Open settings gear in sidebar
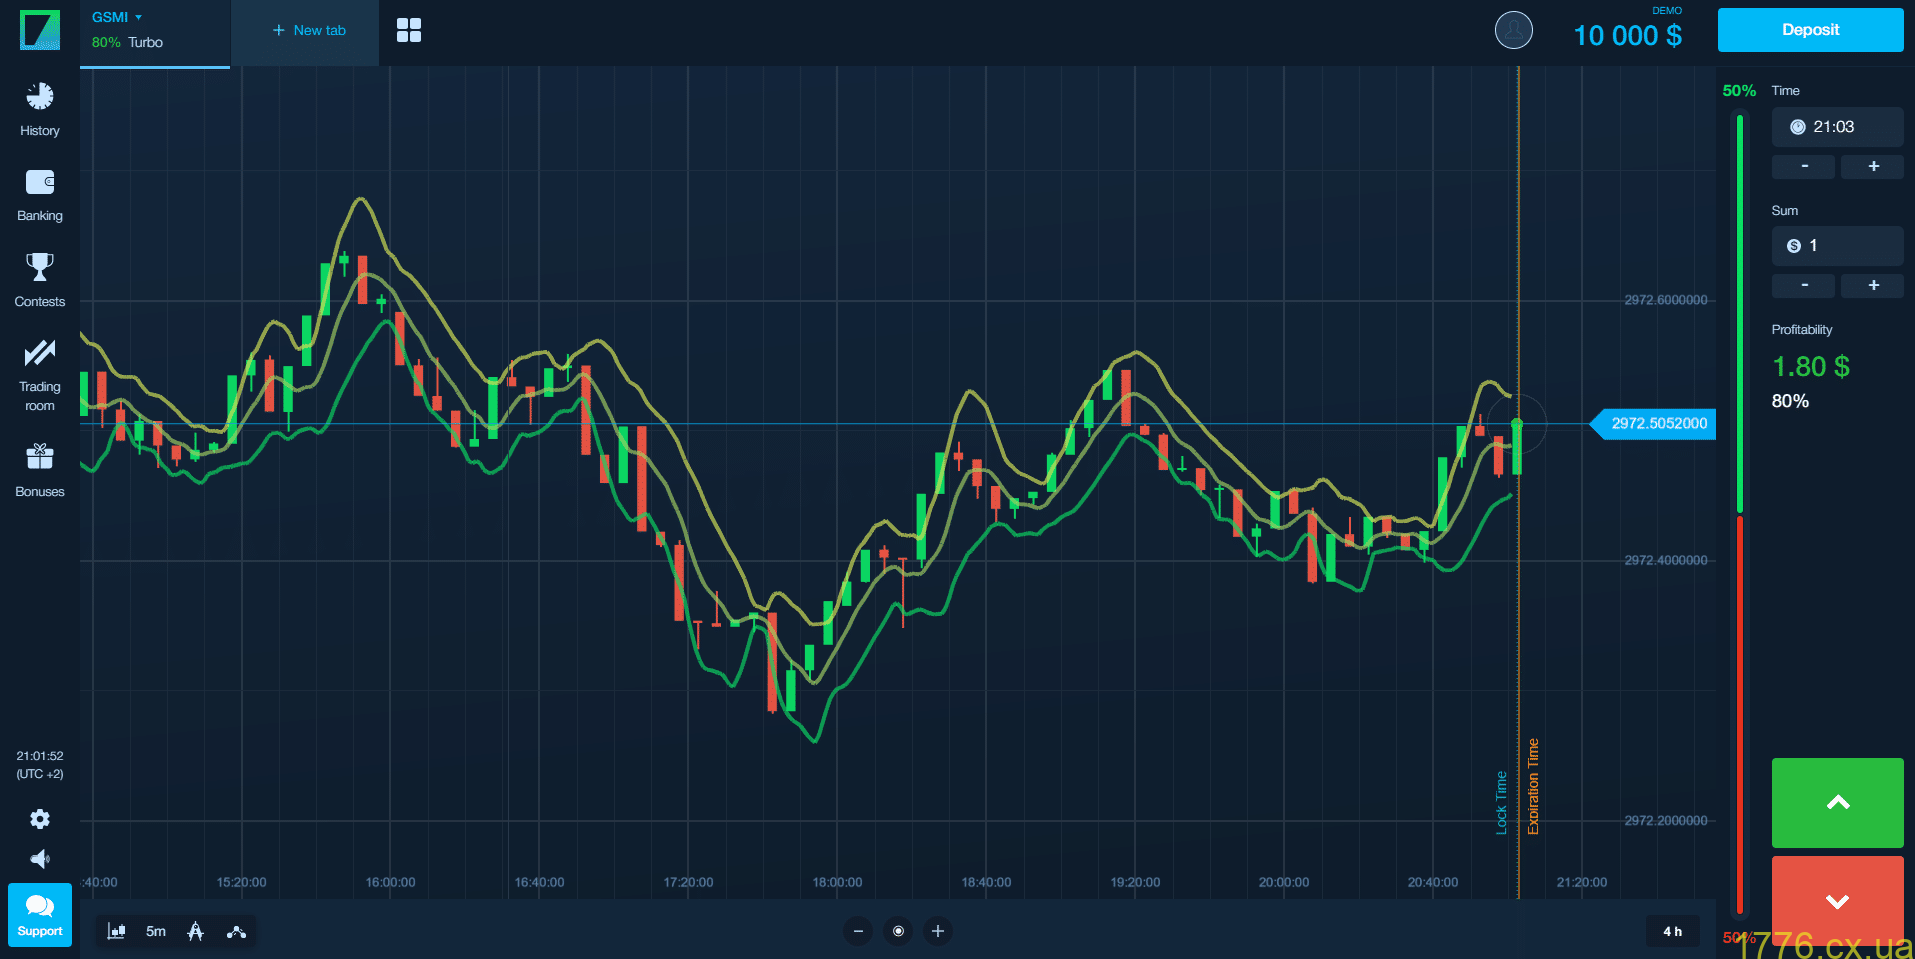The image size is (1915, 959). pos(40,819)
